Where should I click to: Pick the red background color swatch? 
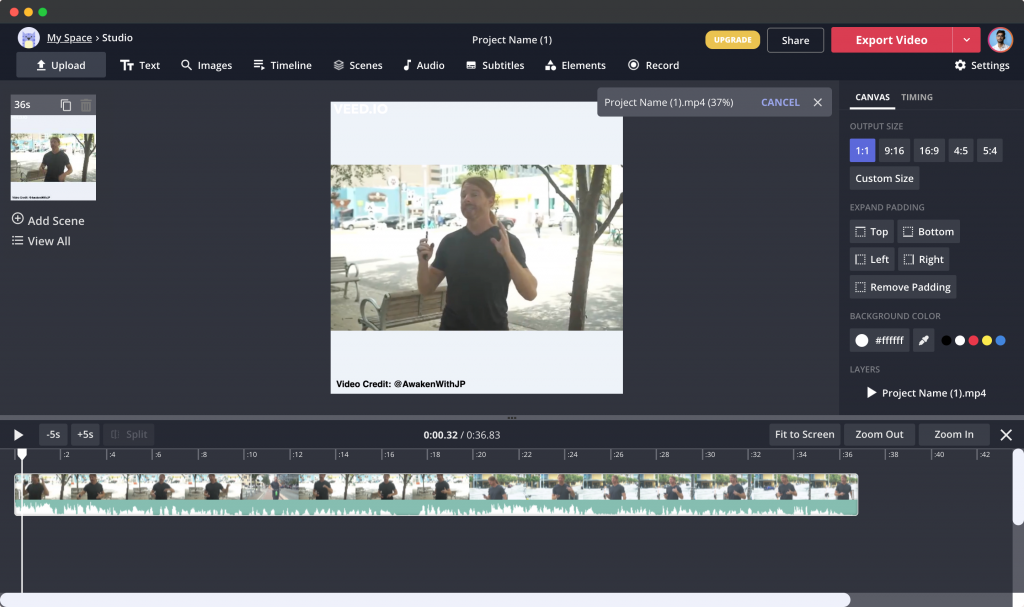(x=973, y=341)
